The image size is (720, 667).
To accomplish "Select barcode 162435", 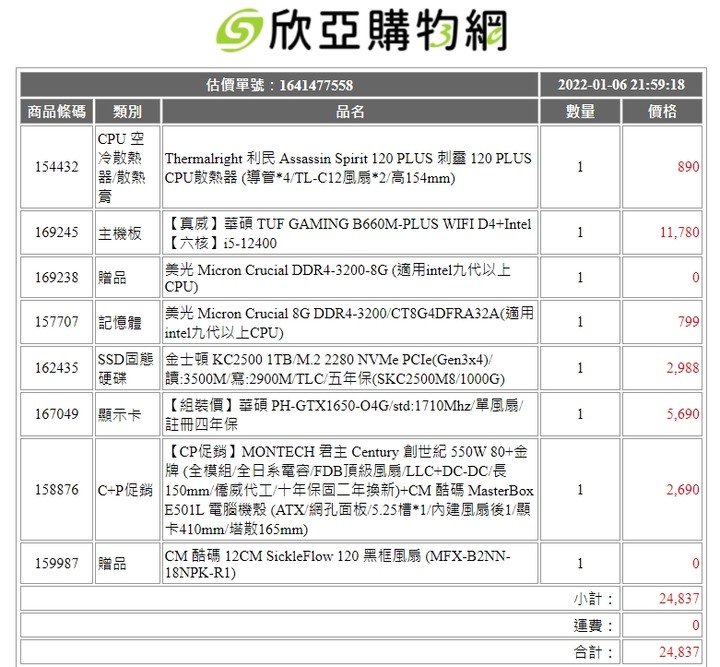I will [x=56, y=368].
